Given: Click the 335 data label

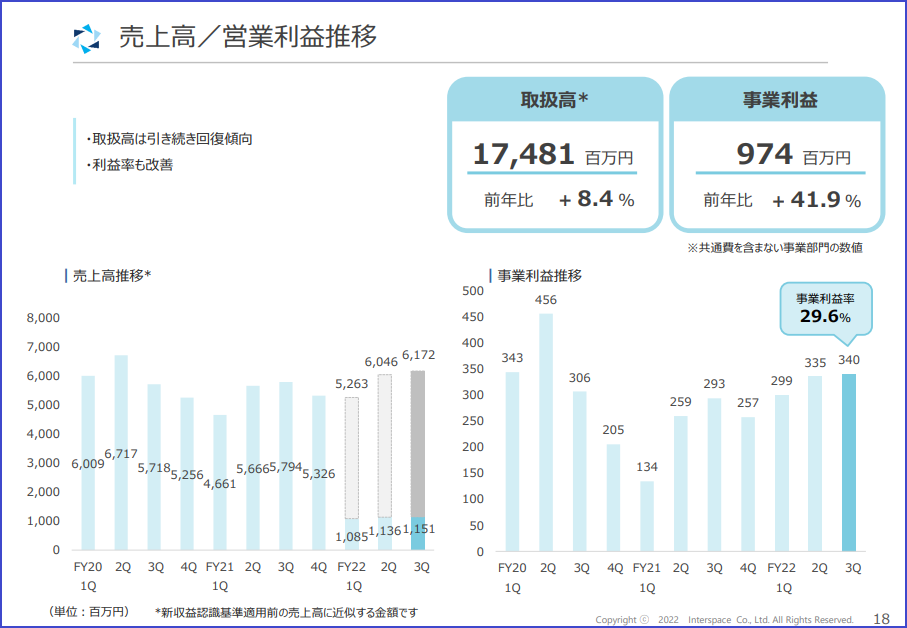Looking at the screenshot, I should pyautogui.click(x=815, y=363).
